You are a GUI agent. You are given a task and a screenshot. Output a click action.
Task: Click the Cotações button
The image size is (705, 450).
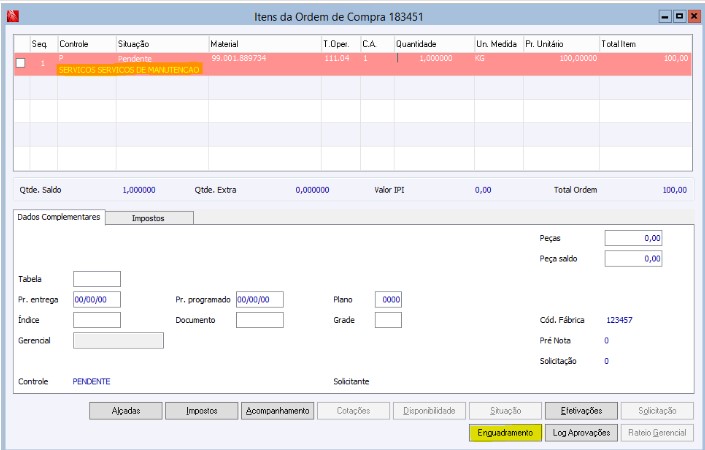click(353, 410)
